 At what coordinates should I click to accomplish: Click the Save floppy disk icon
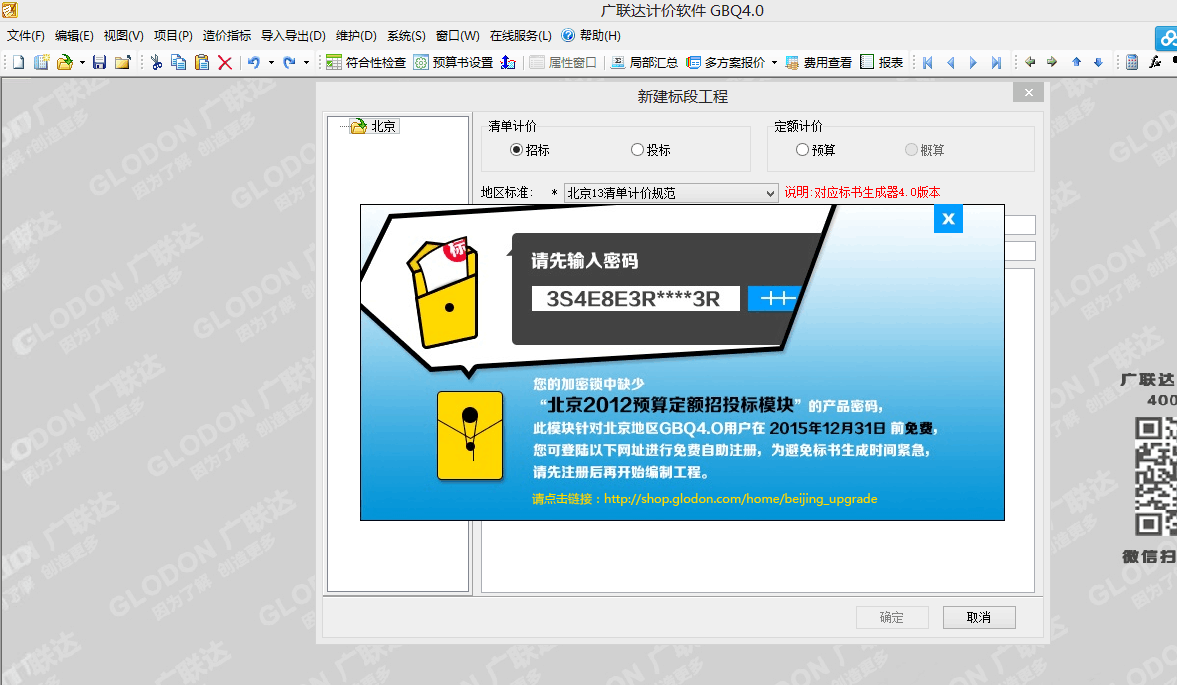click(99, 62)
